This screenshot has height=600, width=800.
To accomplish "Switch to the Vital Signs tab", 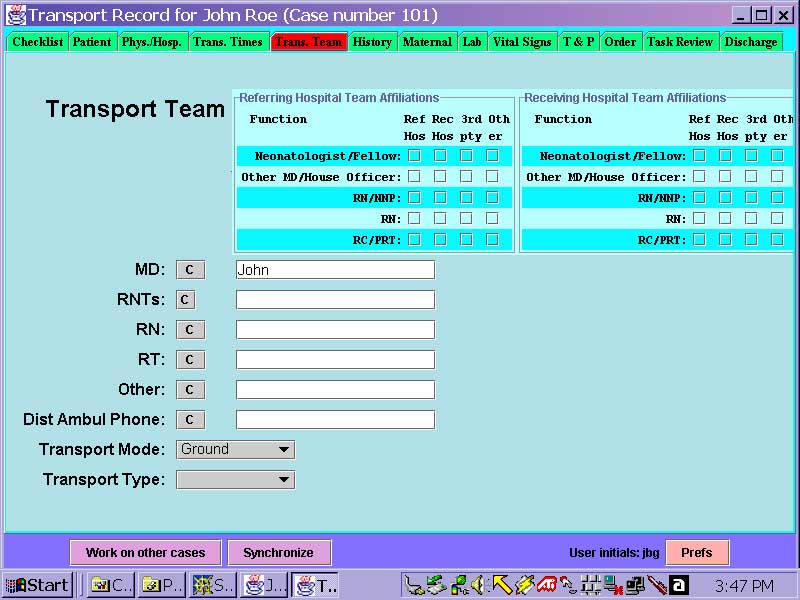I will coord(522,42).
